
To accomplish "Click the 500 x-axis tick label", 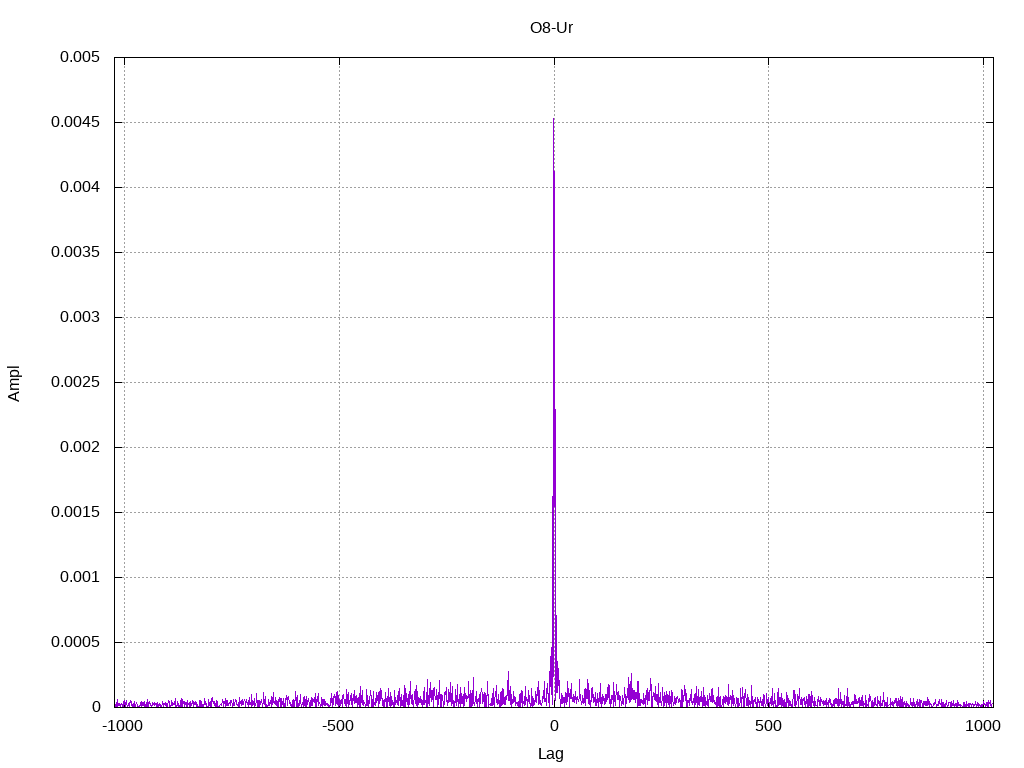I will click(x=768, y=726).
